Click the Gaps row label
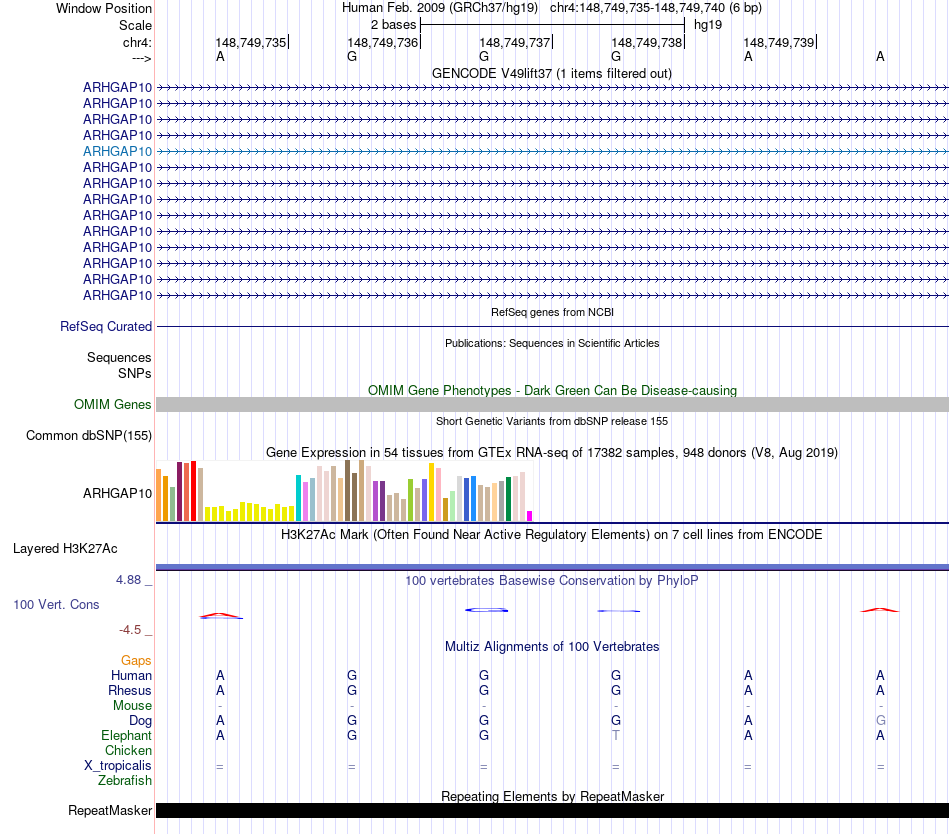This screenshot has height=834, width=950. point(136,660)
